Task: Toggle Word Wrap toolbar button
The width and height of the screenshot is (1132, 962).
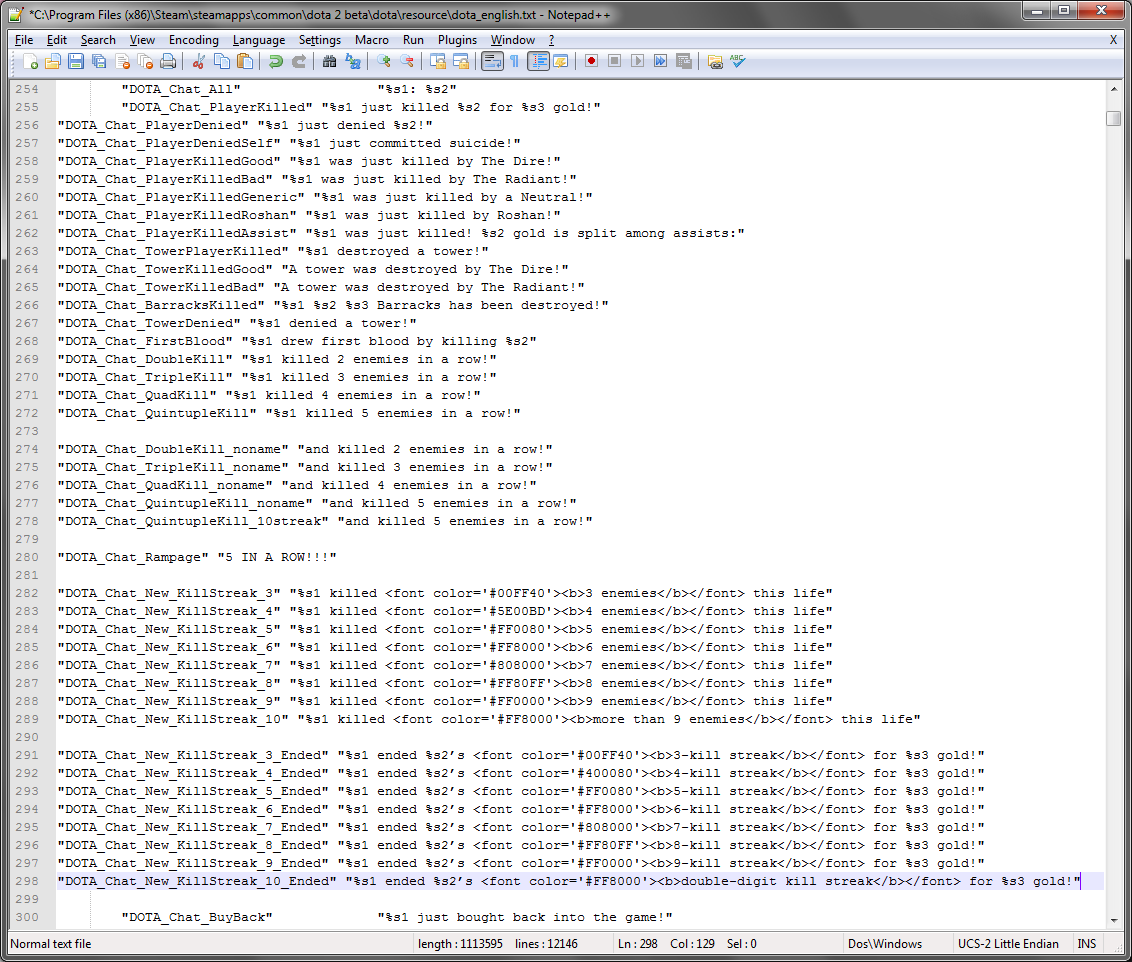Action: pos(491,62)
